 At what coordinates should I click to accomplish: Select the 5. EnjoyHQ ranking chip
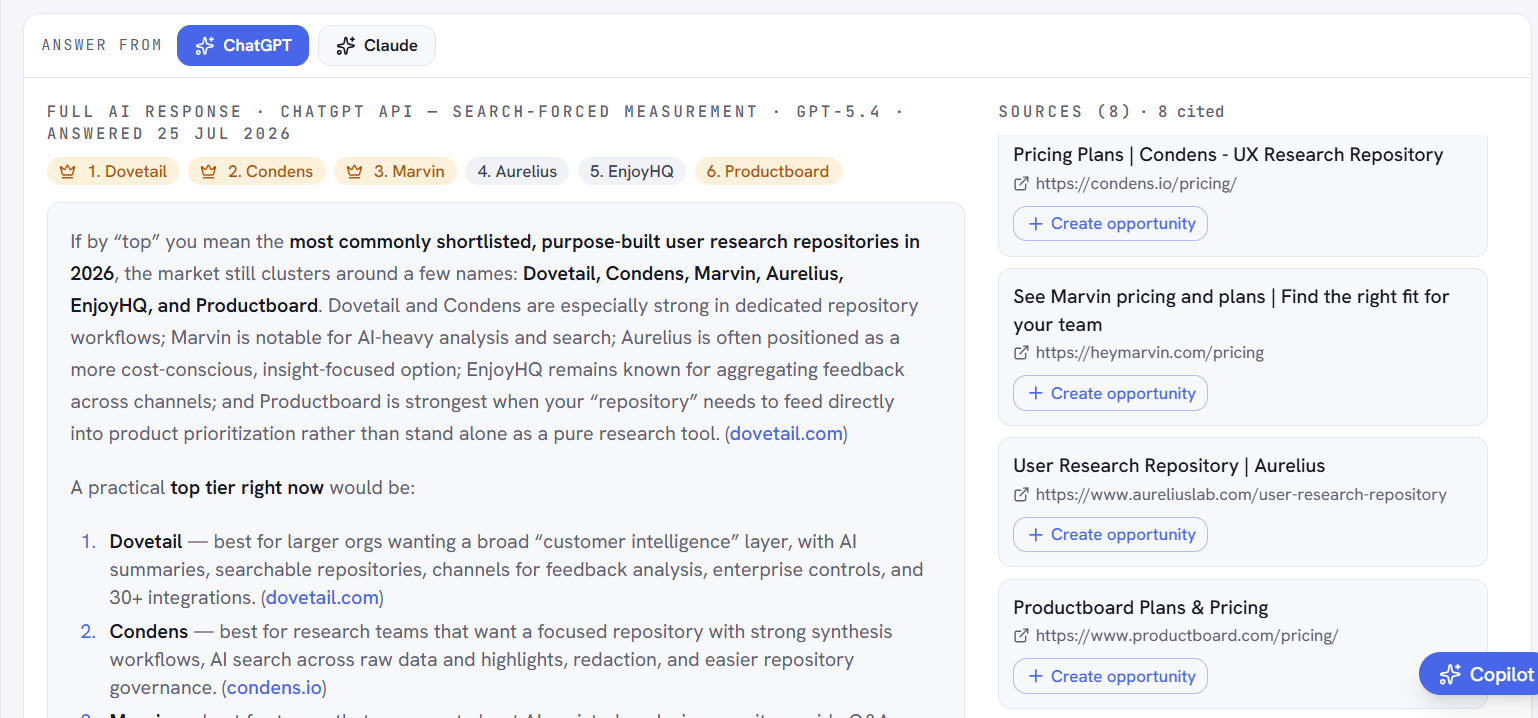click(632, 171)
